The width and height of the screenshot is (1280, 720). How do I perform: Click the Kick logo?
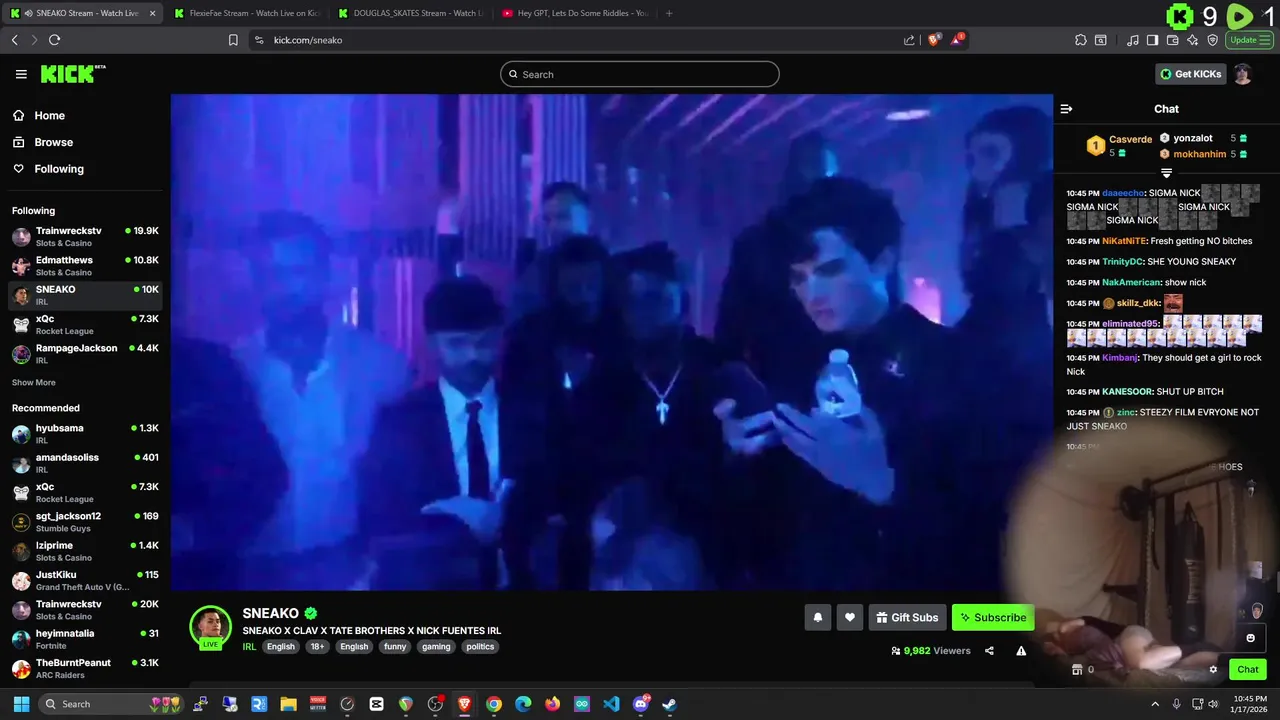[72, 74]
